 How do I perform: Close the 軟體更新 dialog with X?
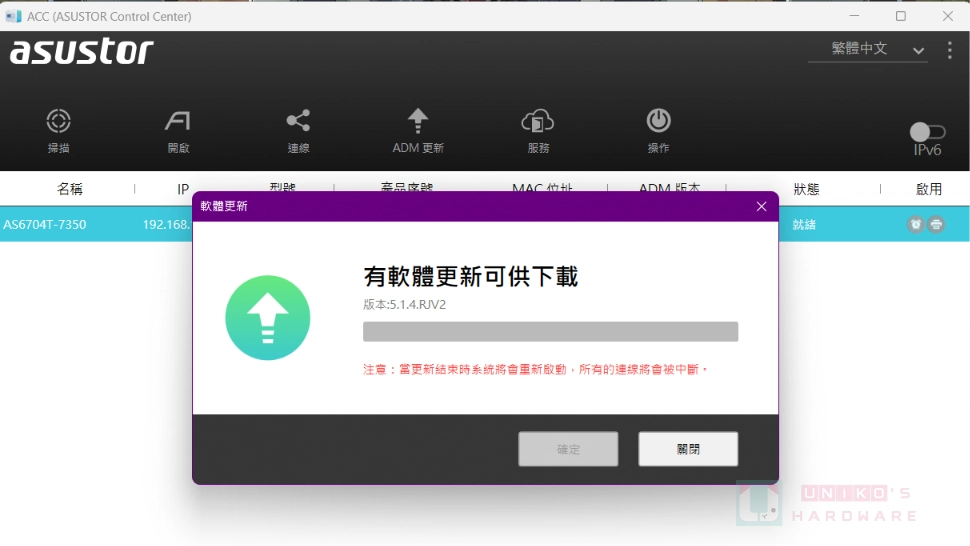coord(762,207)
